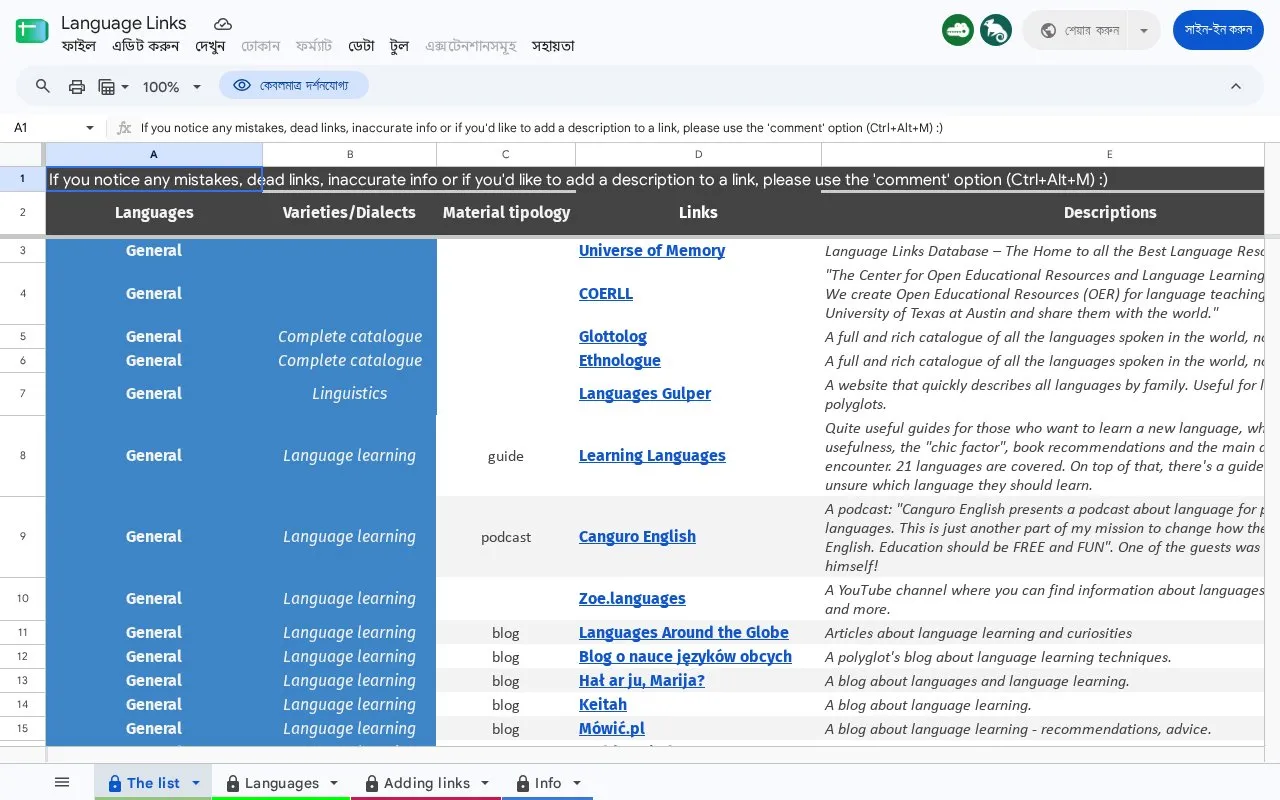Click the search magnifier in the toolbar
The image size is (1280, 800).
[x=43, y=87]
